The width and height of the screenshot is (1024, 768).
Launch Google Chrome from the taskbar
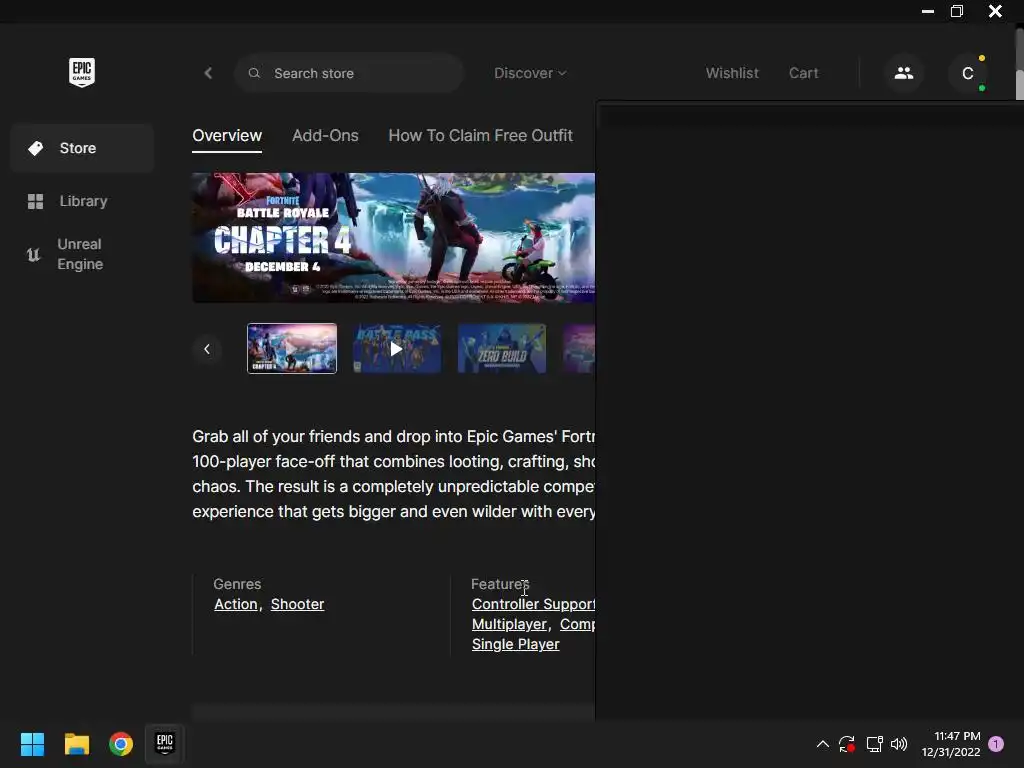pos(121,744)
